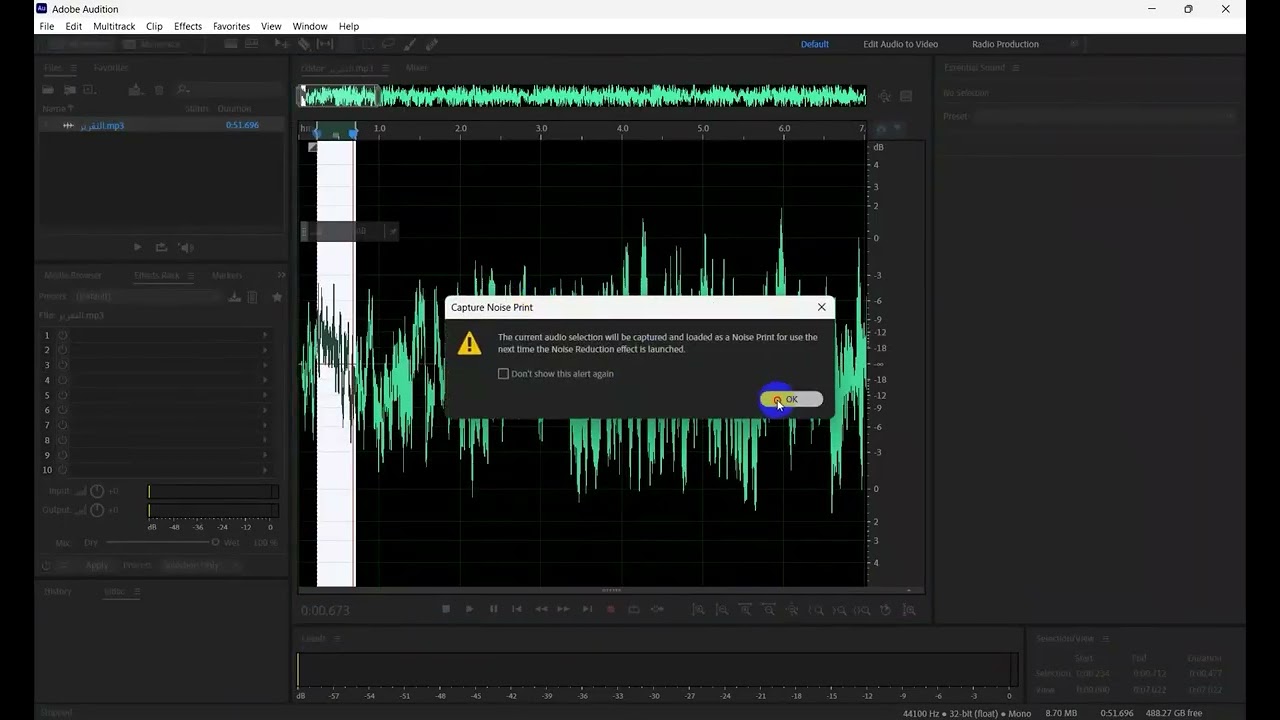Click the trash icon in the Files panel
This screenshot has width=1280, height=720.
click(158, 90)
